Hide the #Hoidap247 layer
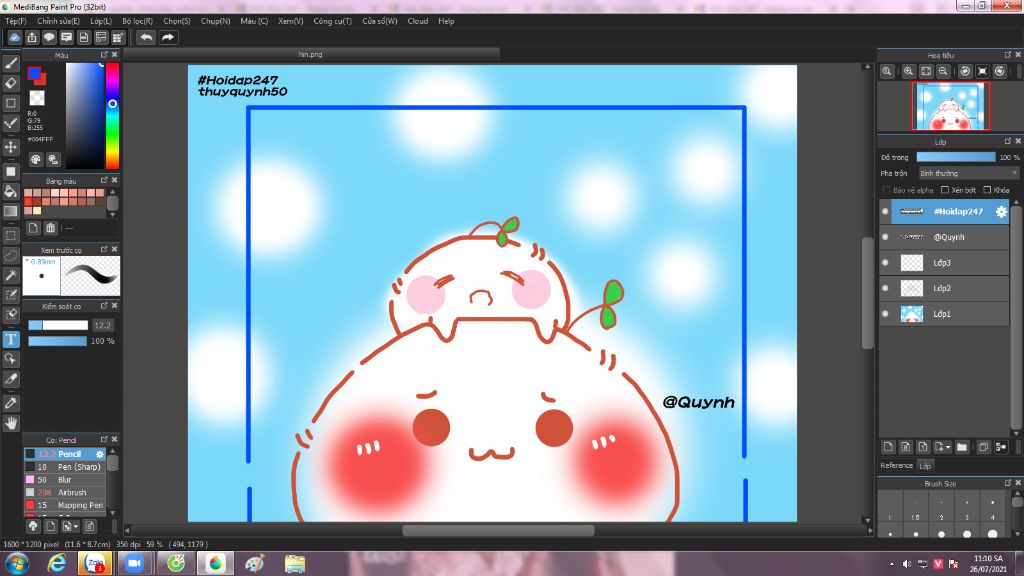This screenshot has height=576, width=1024. [x=886, y=212]
